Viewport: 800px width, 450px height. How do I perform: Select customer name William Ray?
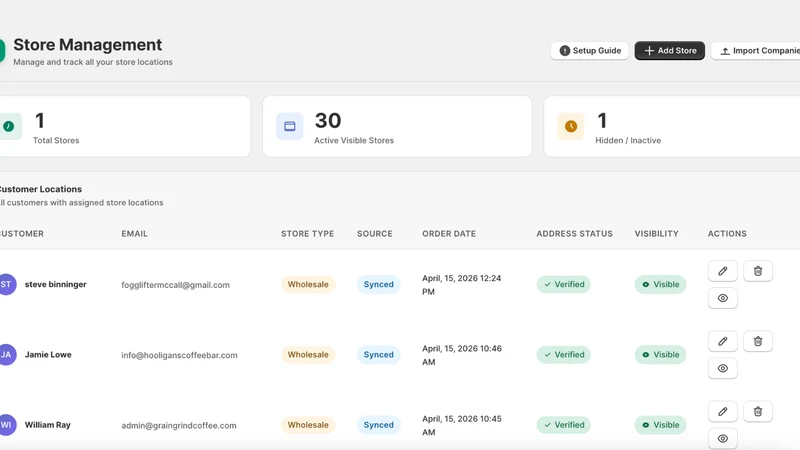tap(47, 425)
